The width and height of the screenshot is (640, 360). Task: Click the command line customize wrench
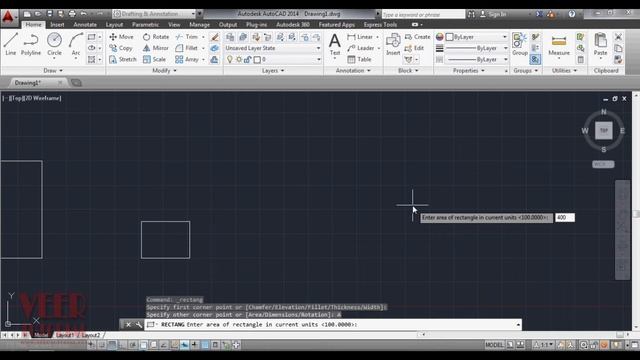[x=139, y=324]
